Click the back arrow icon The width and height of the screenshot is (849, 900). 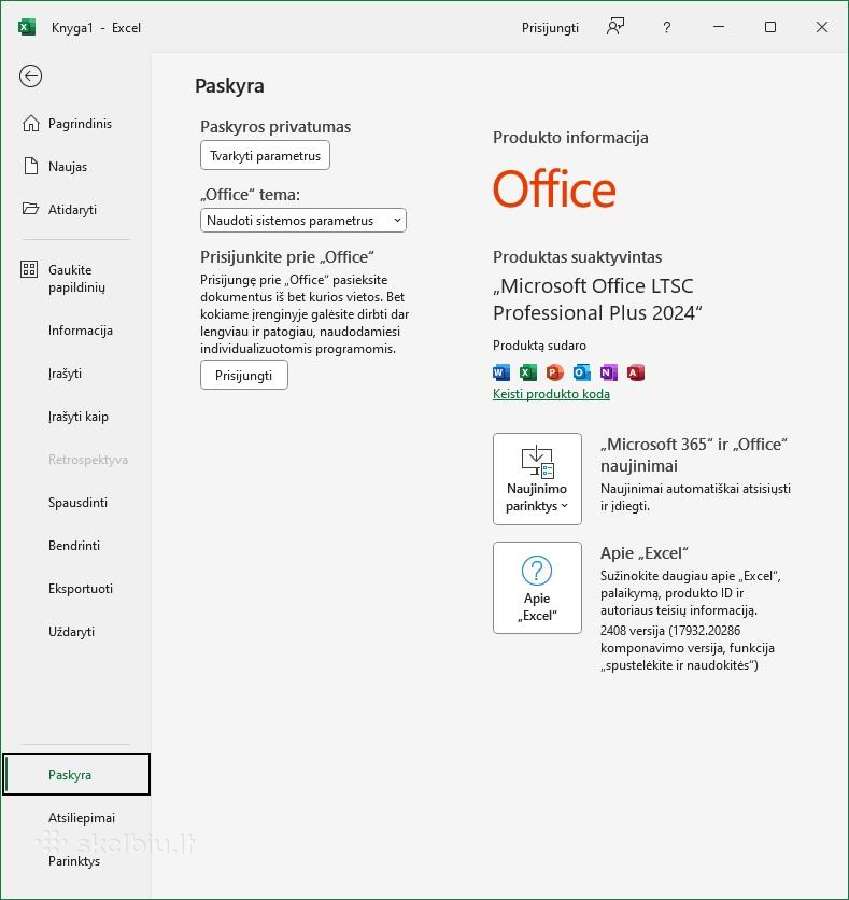(30, 76)
